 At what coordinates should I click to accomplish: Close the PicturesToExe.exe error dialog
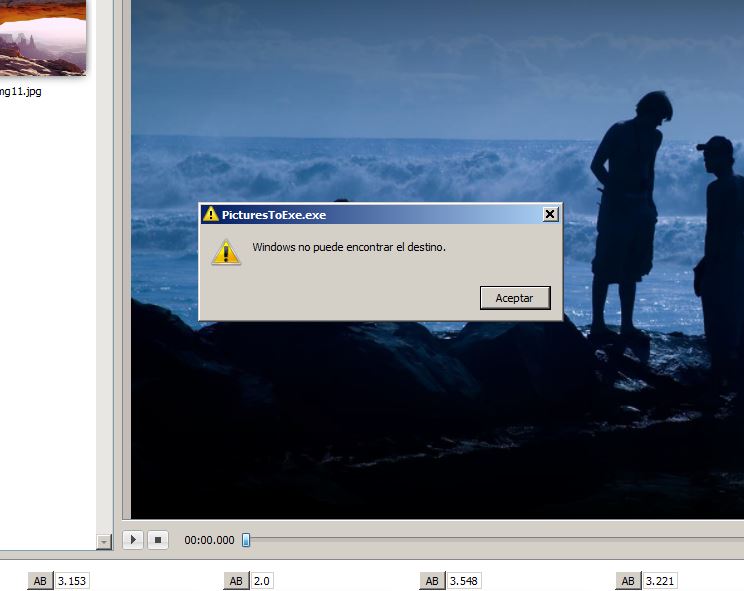point(549,214)
